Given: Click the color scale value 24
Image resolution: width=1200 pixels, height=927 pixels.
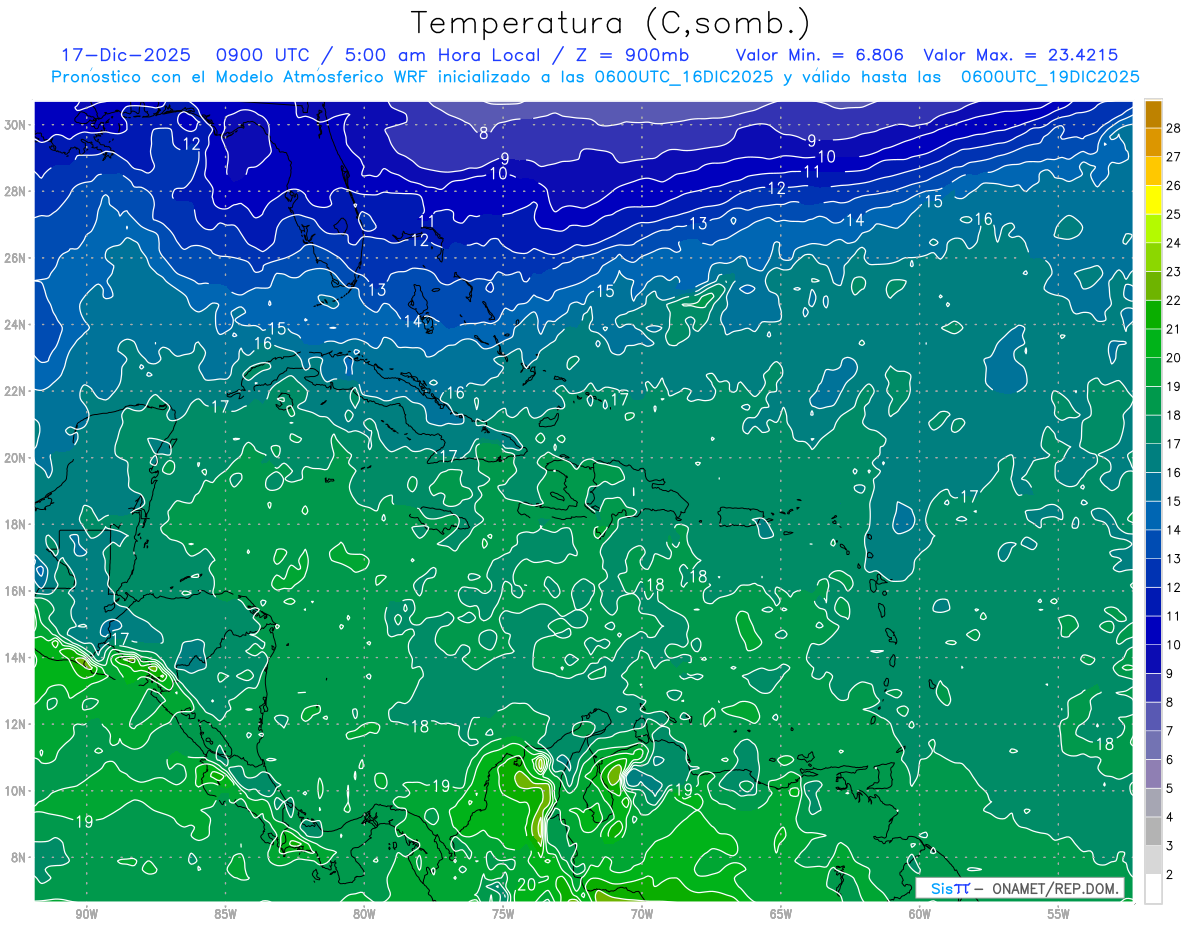Looking at the screenshot, I should [x=1174, y=243].
